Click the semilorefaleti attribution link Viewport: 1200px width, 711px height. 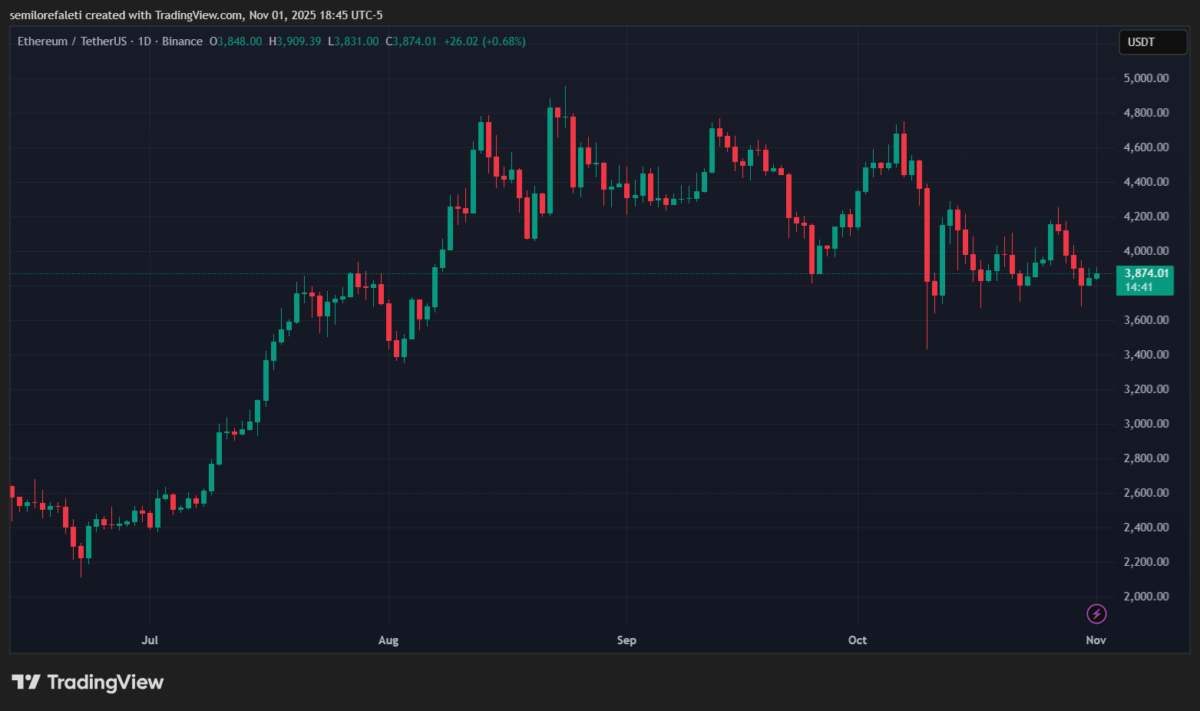point(45,15)
